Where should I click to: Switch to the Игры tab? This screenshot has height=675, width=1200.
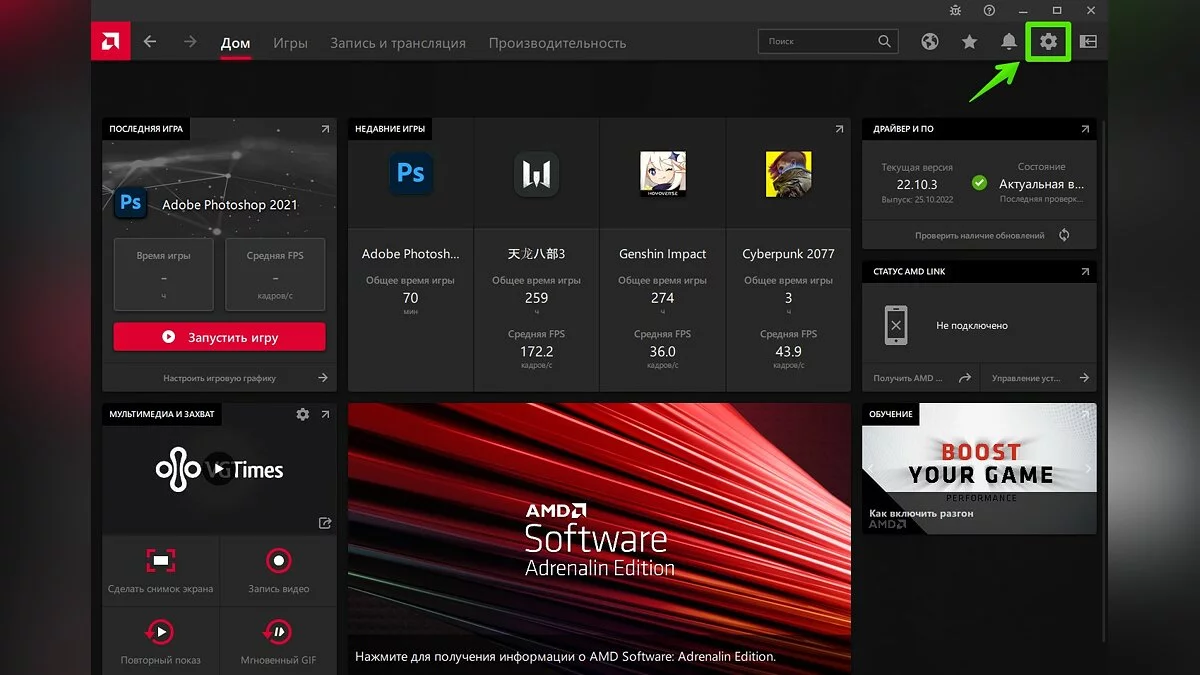point(290,43)
